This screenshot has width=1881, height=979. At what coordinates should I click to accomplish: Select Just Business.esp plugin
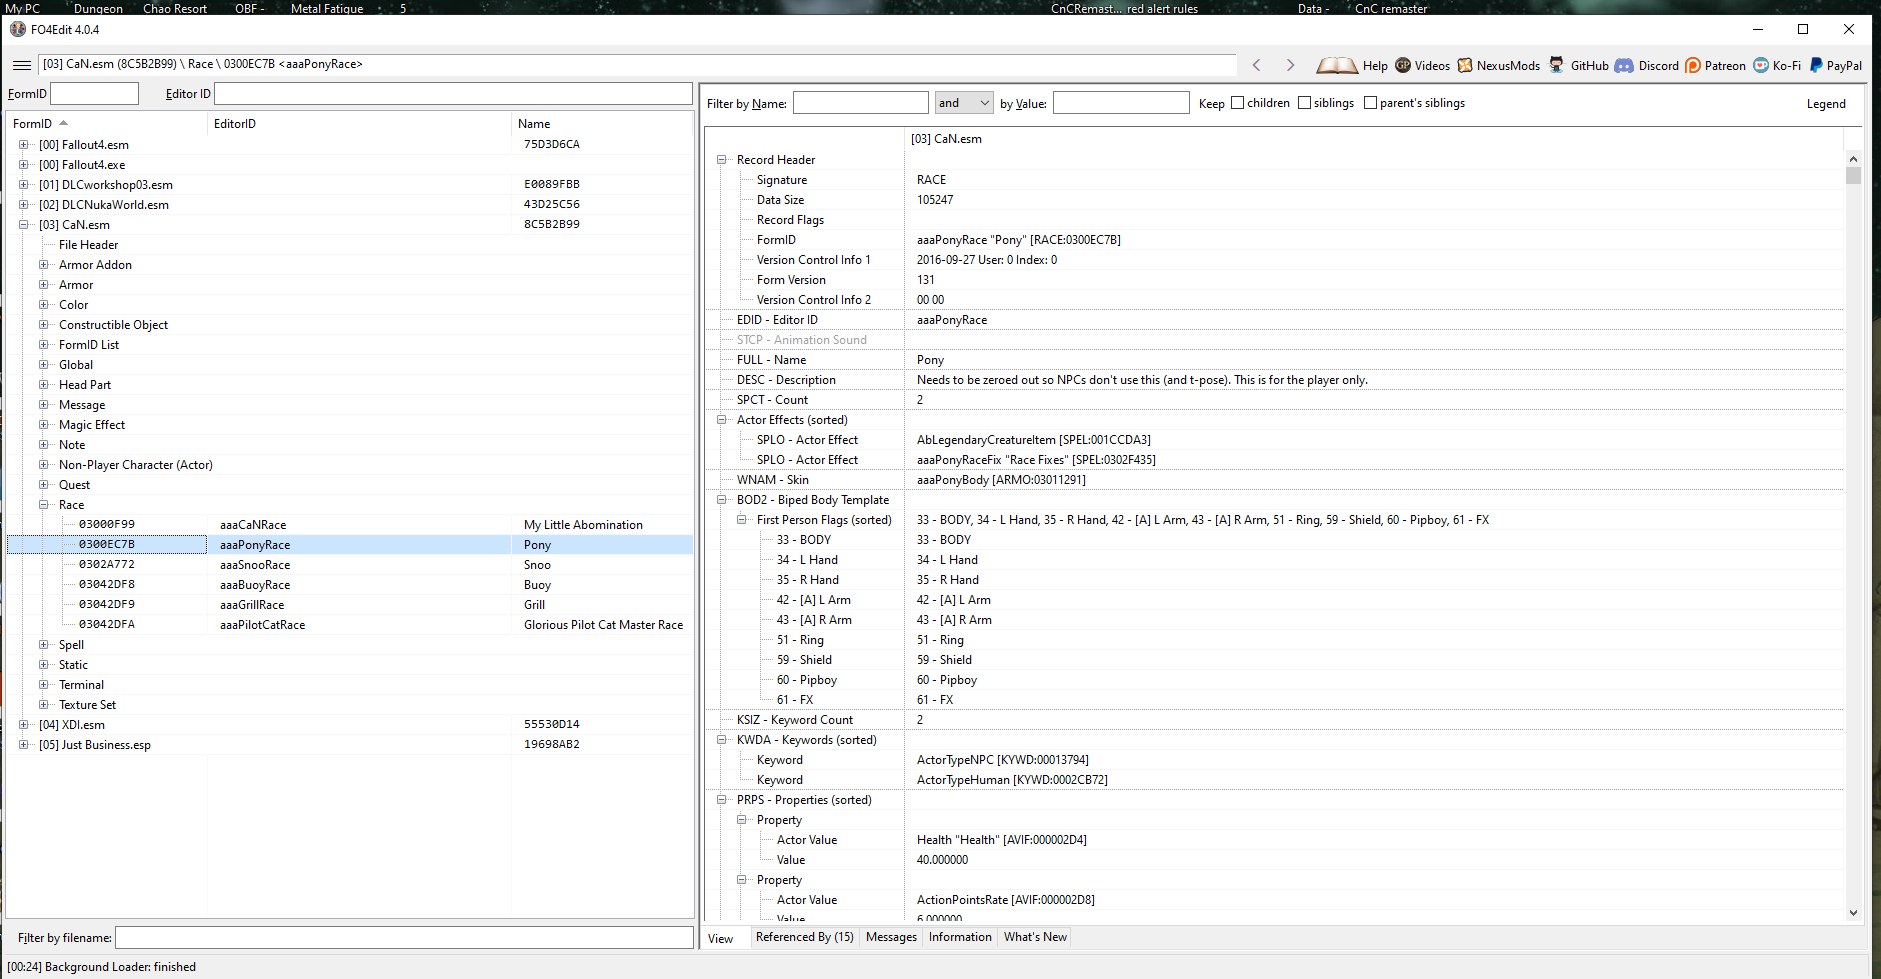[x=95, y=745]
